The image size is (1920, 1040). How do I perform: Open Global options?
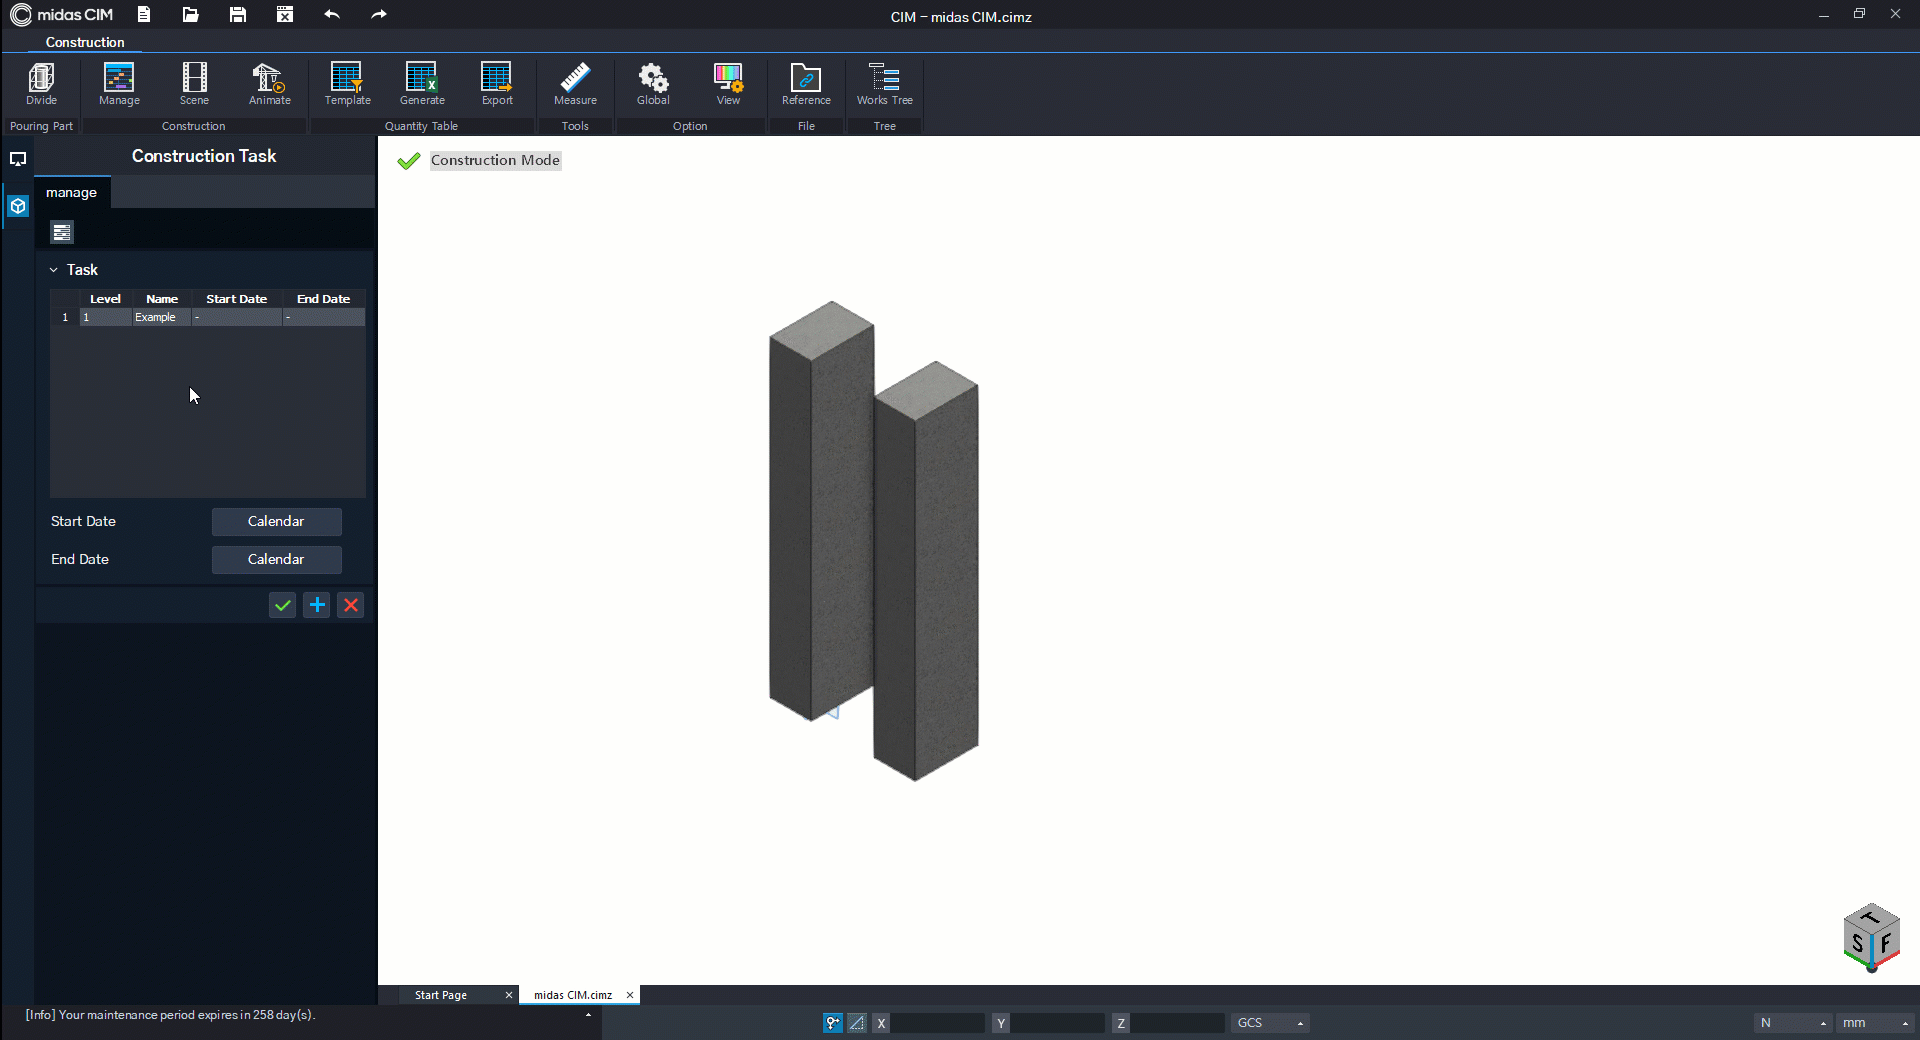coord(653,84)
